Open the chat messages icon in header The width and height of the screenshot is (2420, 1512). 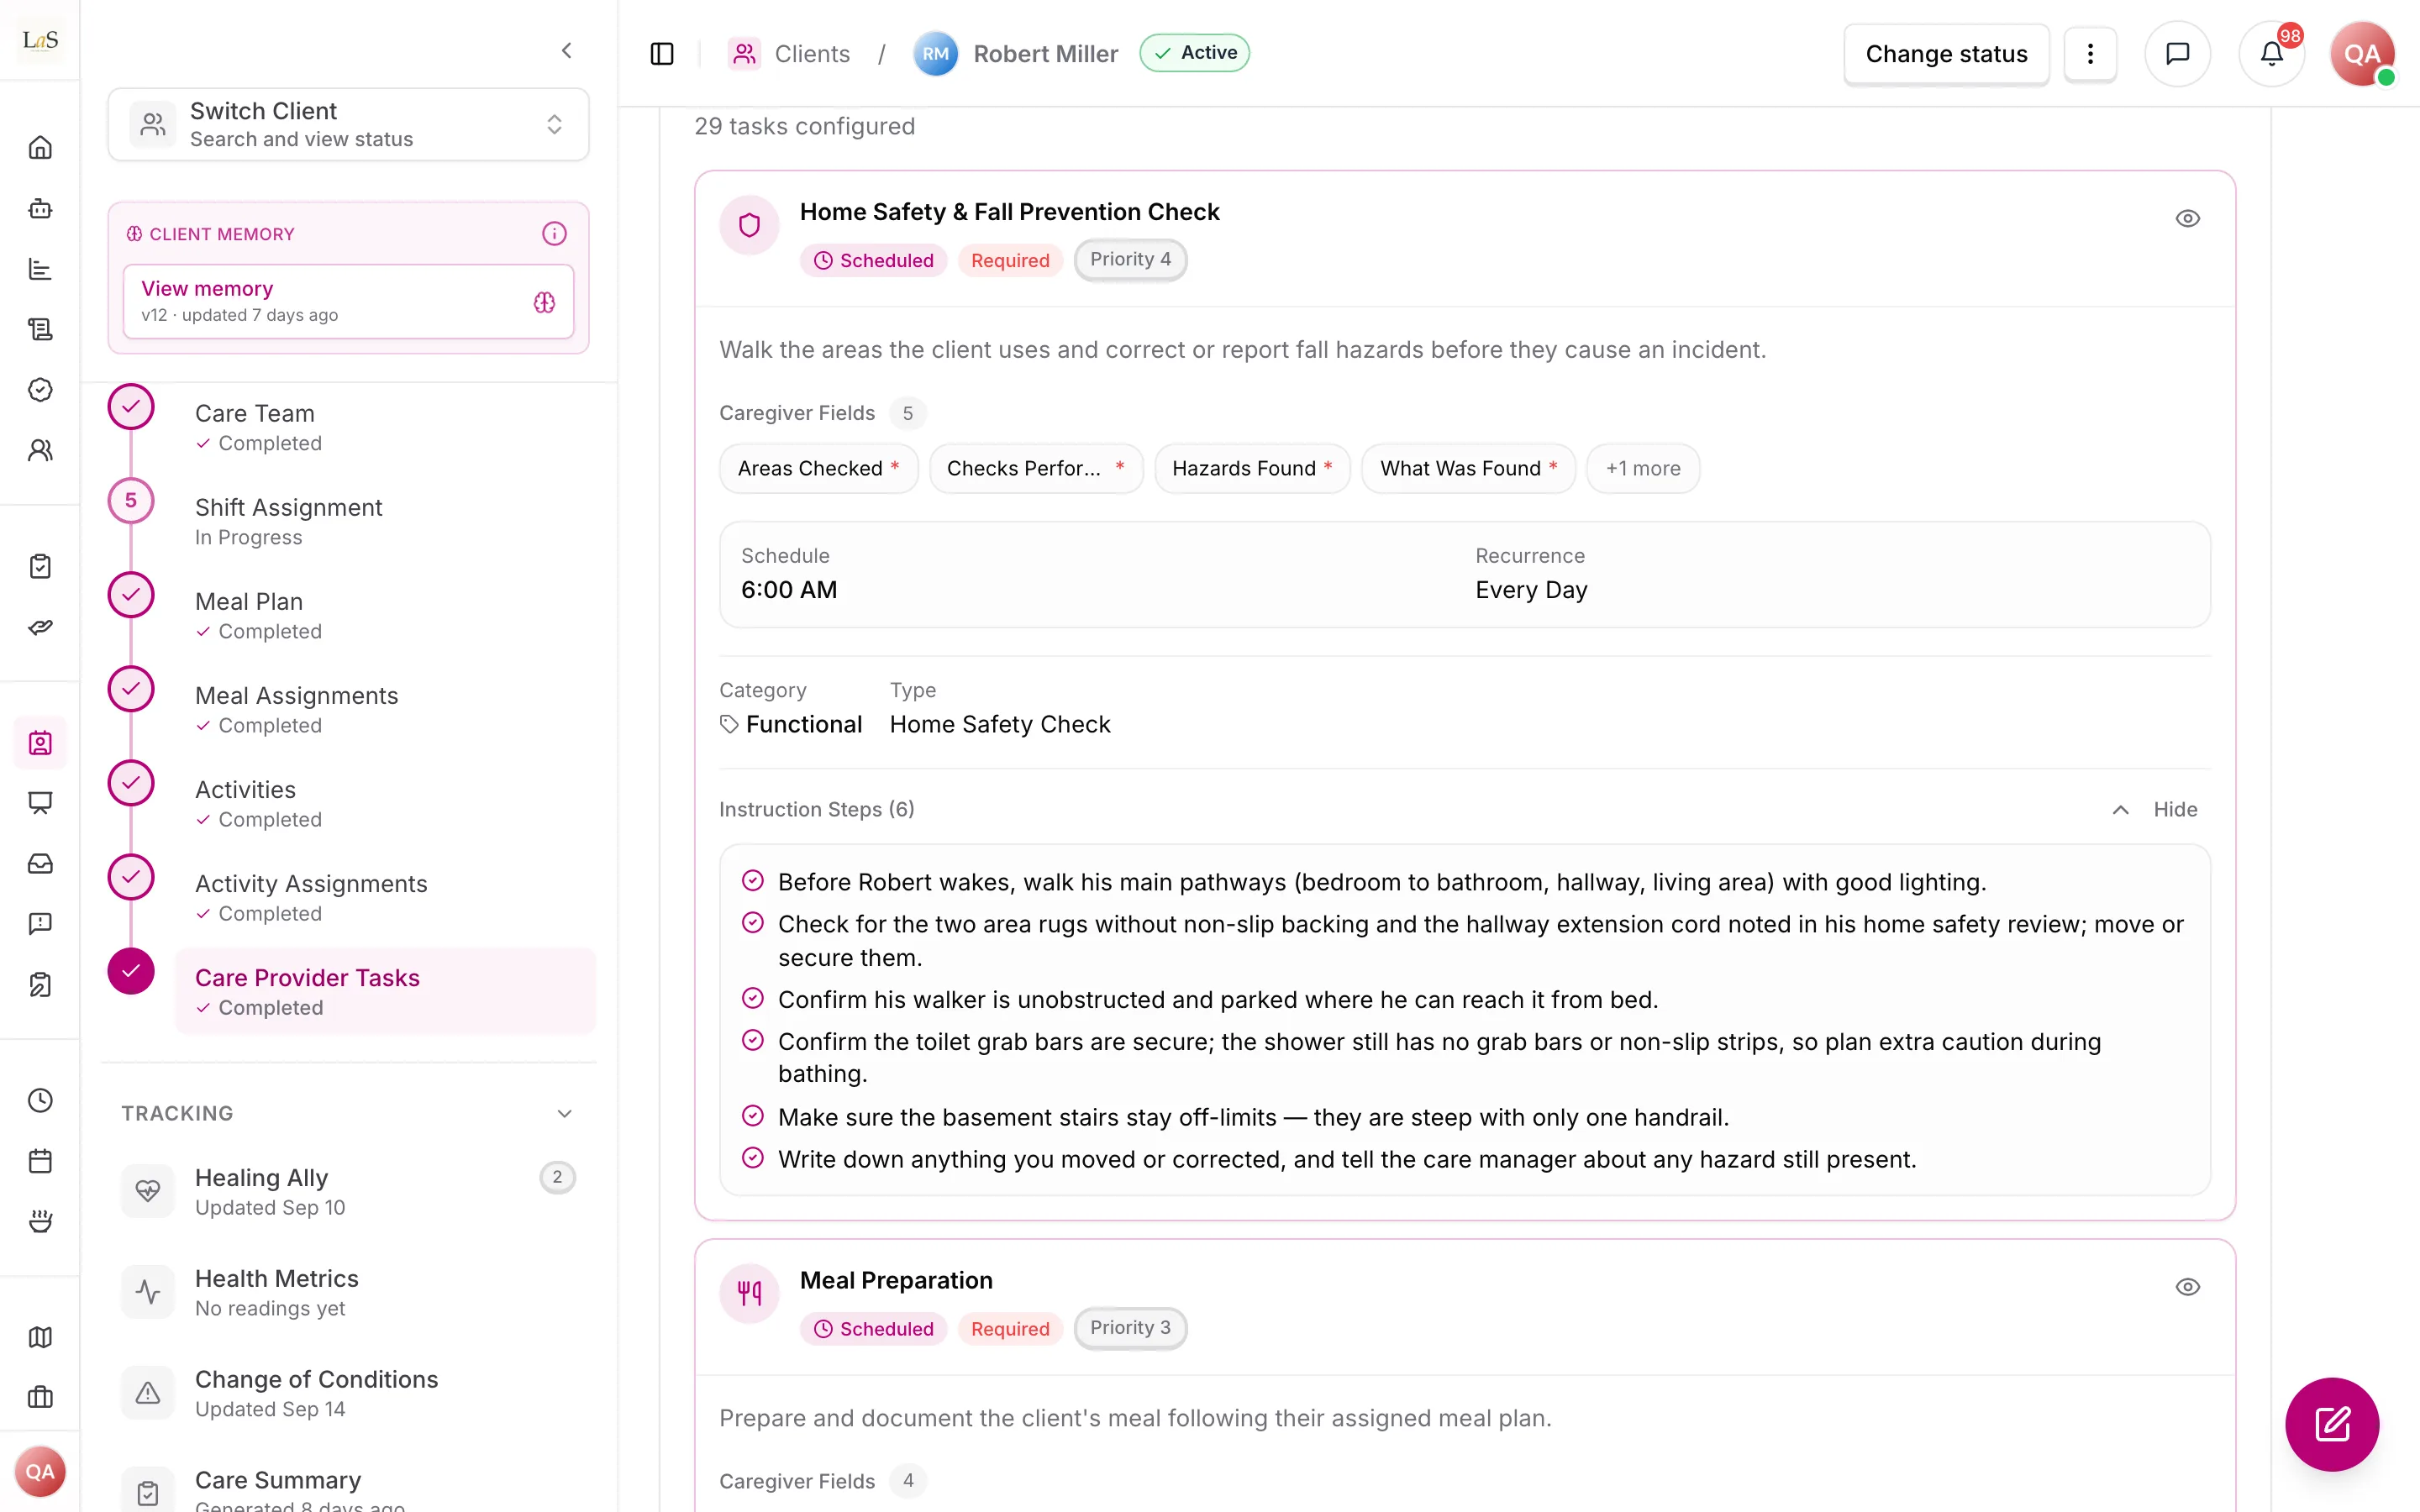pyautogui.click(x=2177, y=53)
